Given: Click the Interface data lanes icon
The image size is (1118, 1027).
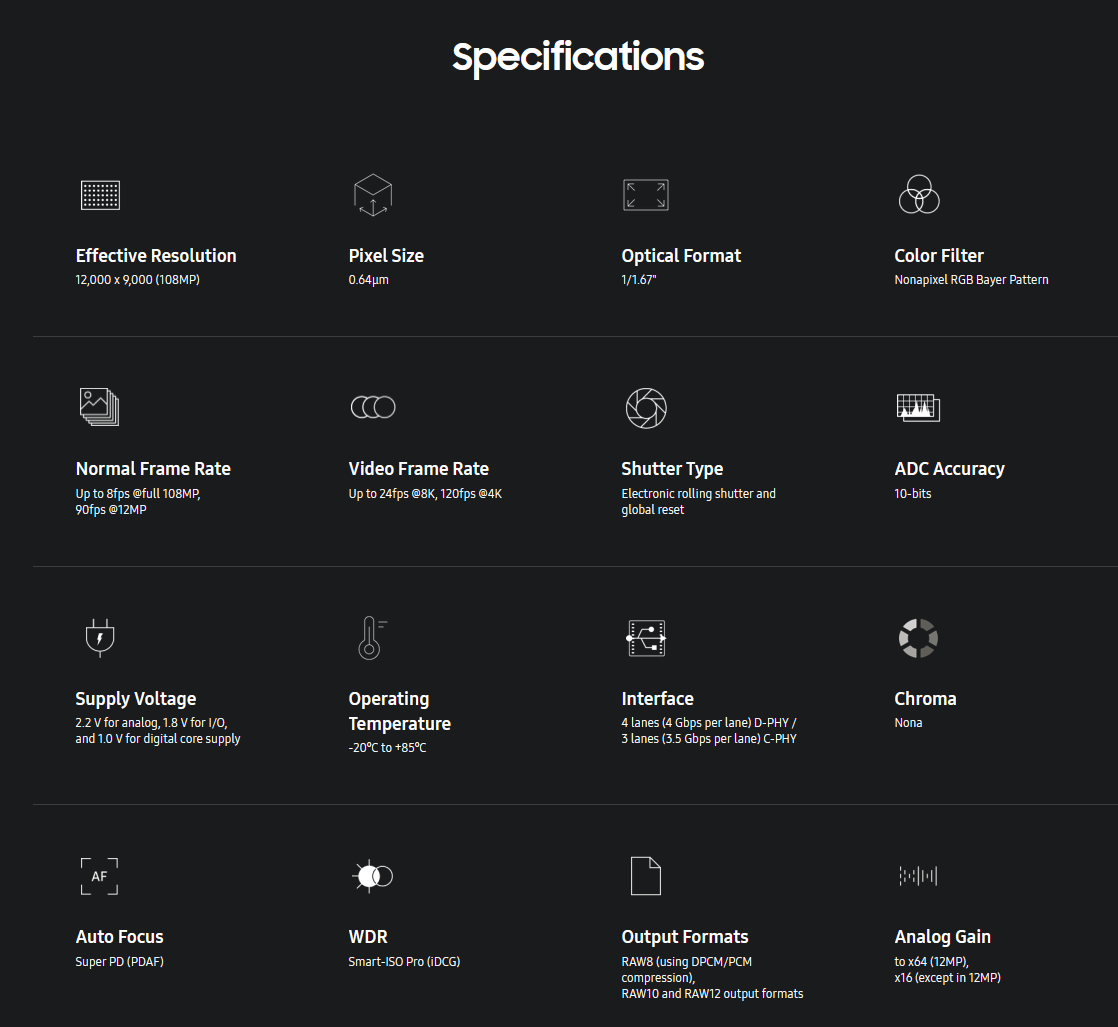Looking at the screenshot, I should tap(646, 638).
